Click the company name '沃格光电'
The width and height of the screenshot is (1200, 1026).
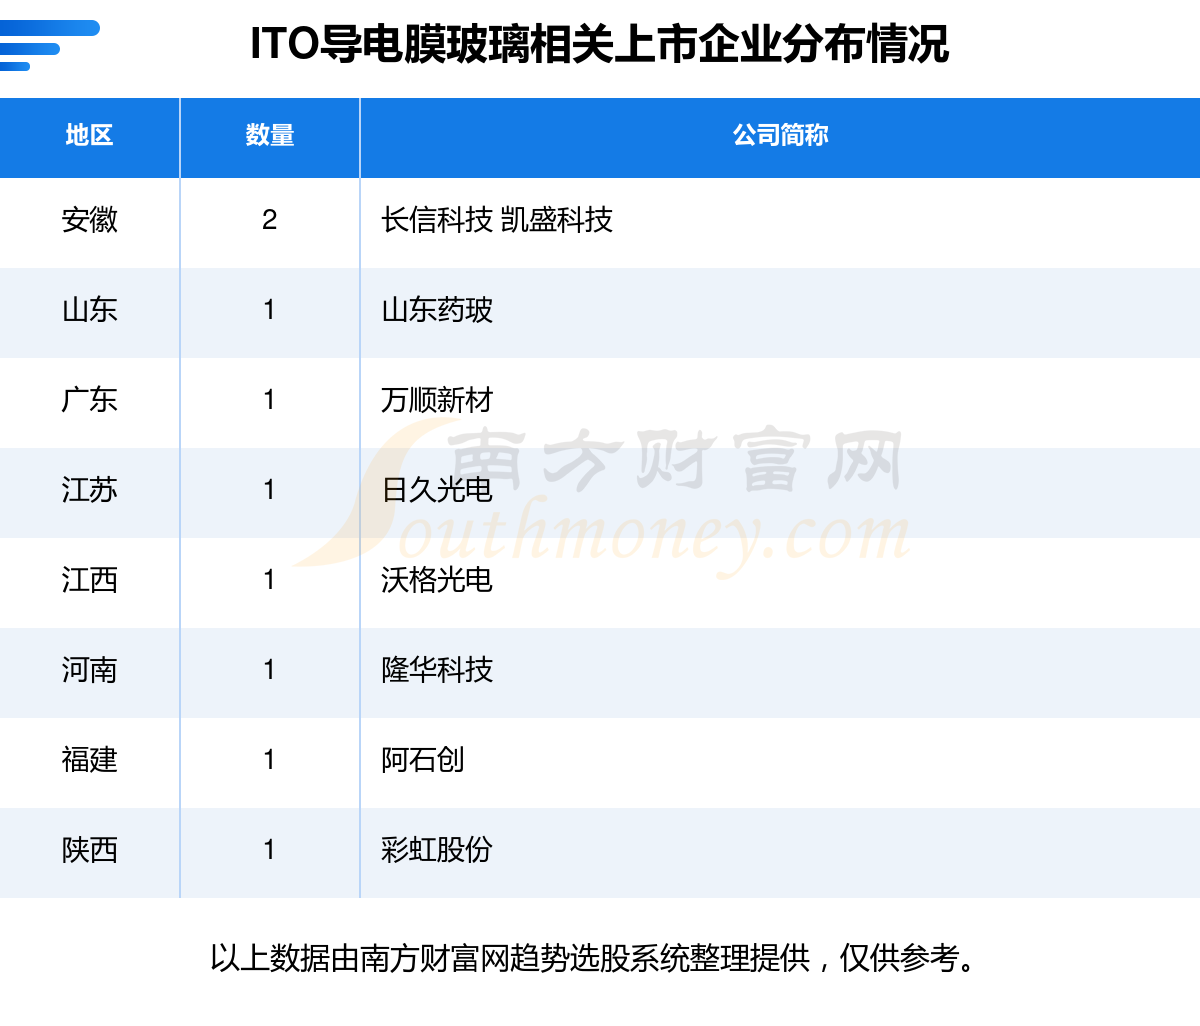point(437,580)
